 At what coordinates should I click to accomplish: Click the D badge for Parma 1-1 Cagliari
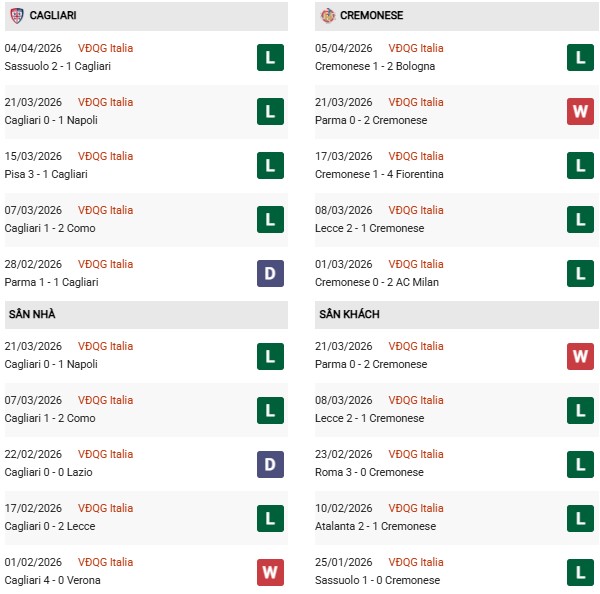[270, 273]
